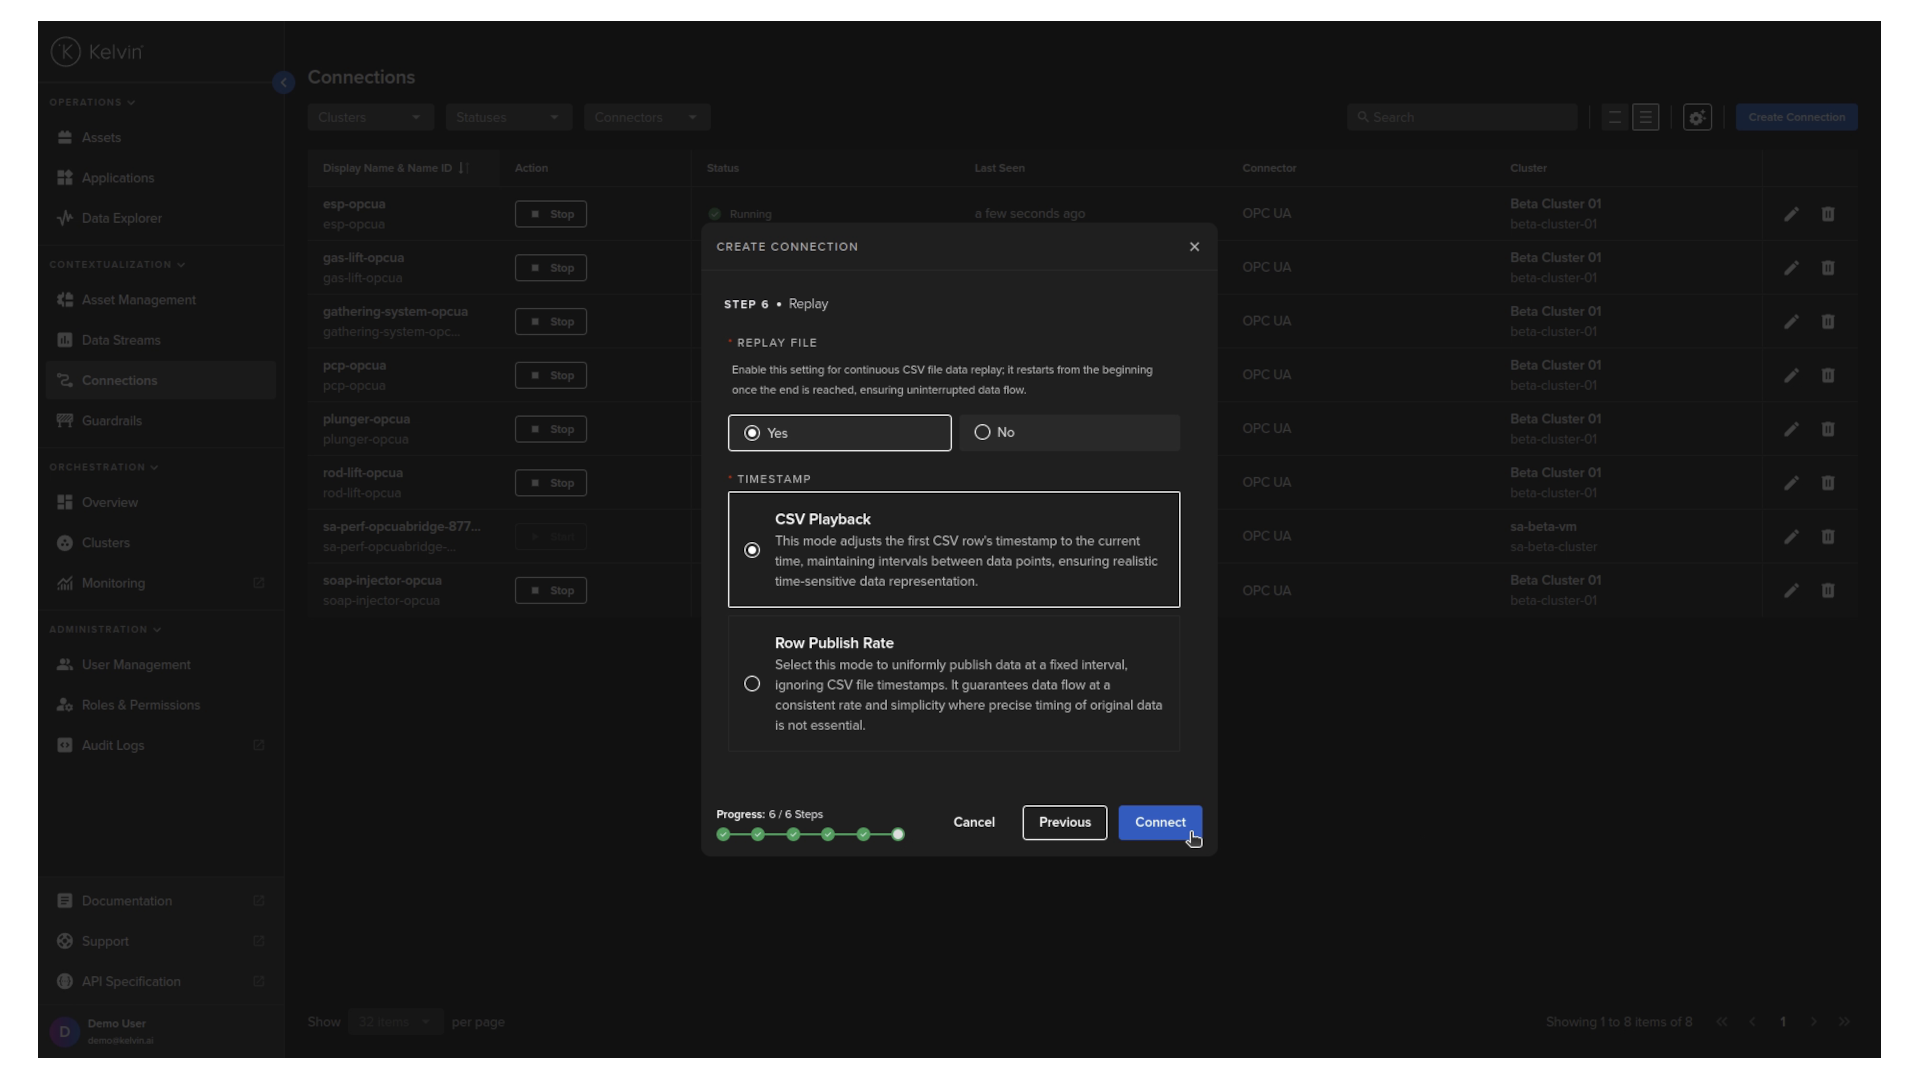Open Guardrails in the sidebar
Screen dimensions: 1920x1080
(x=111, y=421)
